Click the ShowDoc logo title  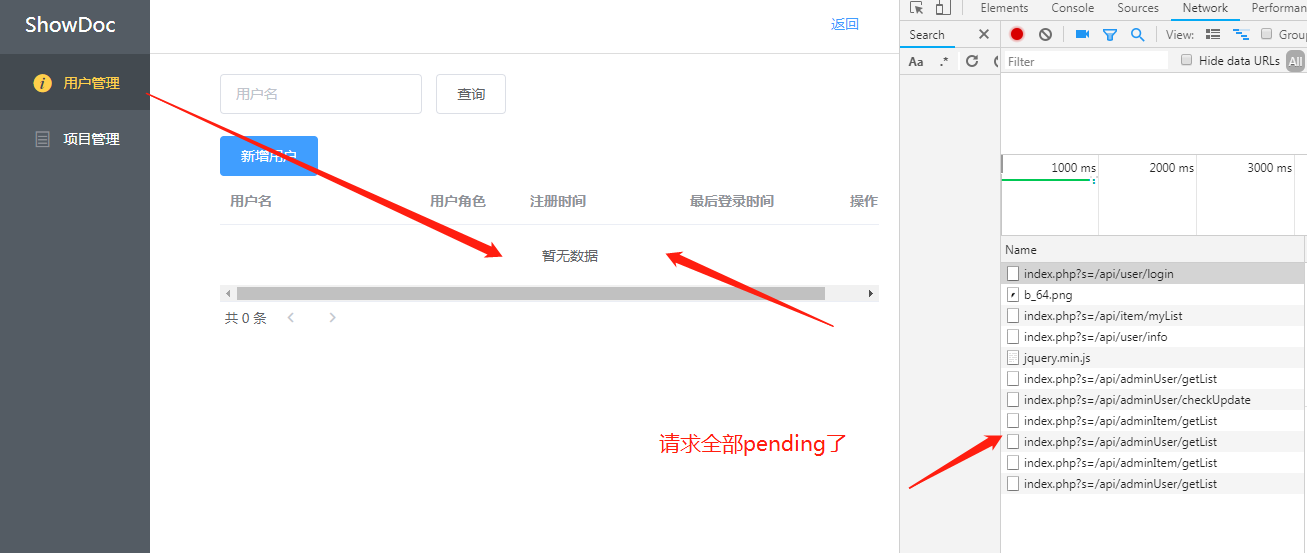tap(70, 25)
